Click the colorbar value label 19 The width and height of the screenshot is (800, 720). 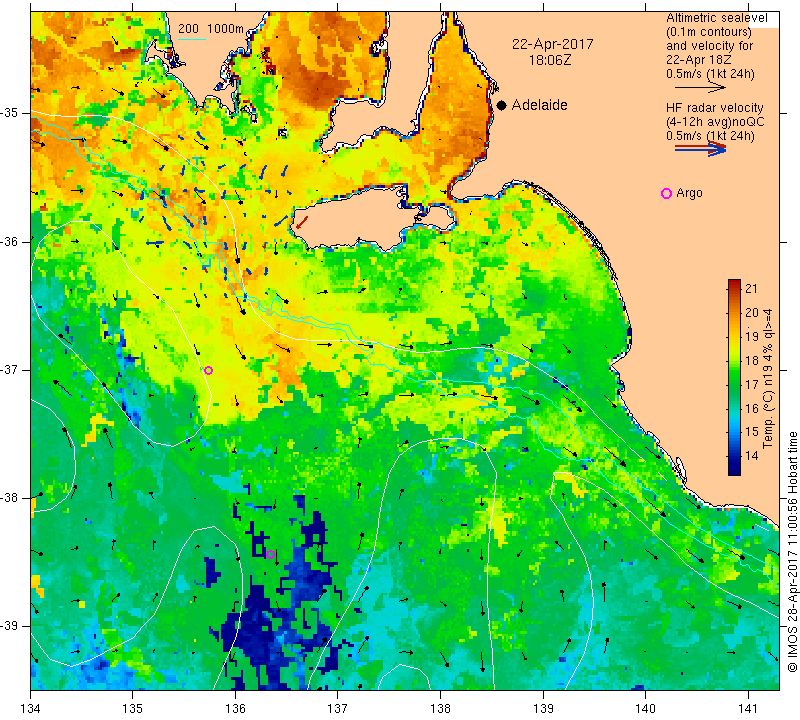pyautogui.click(x=752, y=336)
